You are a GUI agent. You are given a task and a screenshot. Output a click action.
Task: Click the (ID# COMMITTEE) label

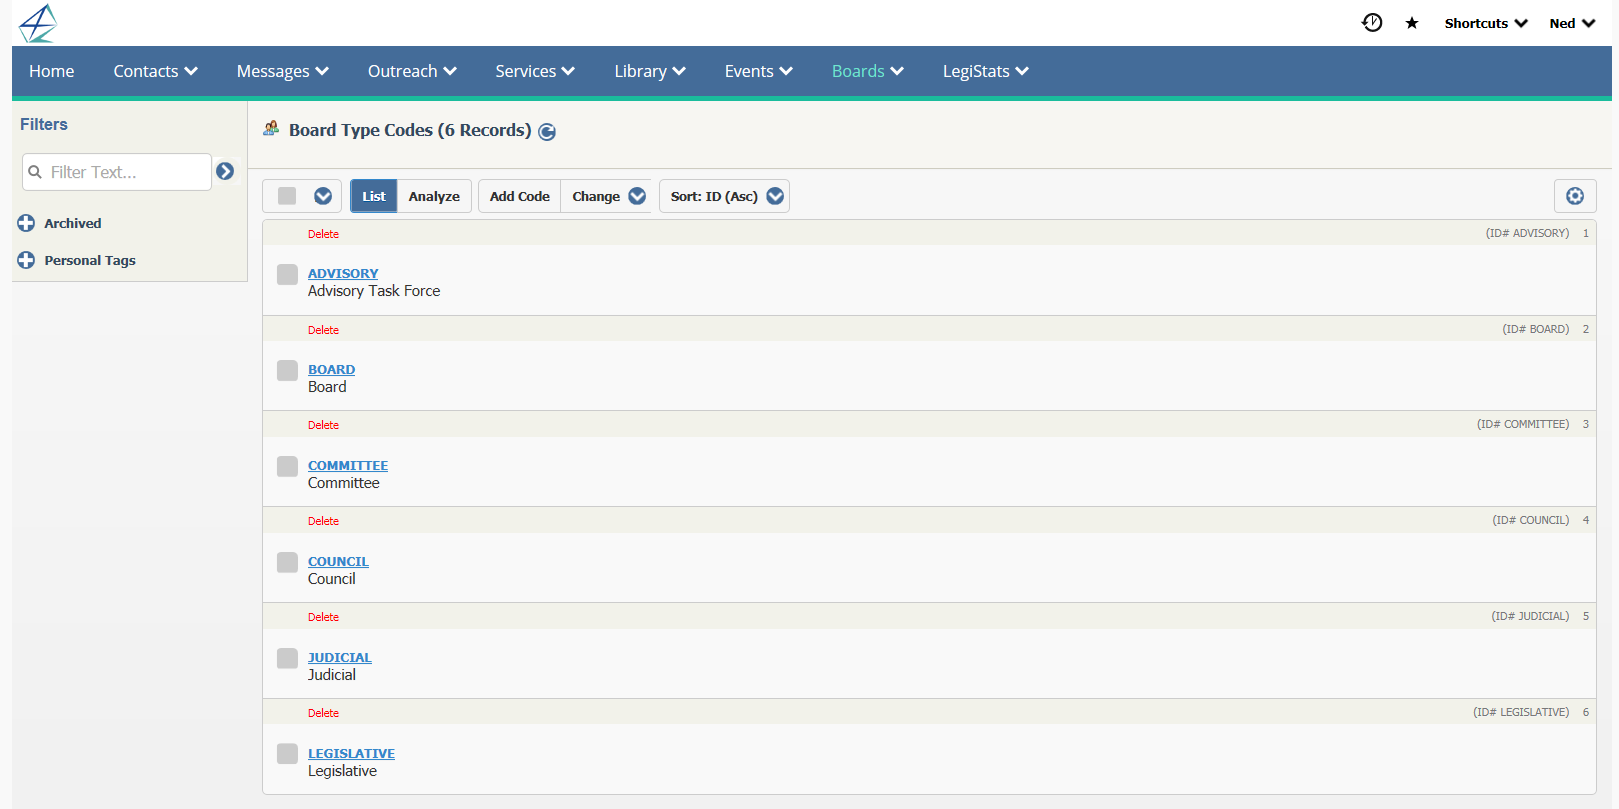(1523, 424)
